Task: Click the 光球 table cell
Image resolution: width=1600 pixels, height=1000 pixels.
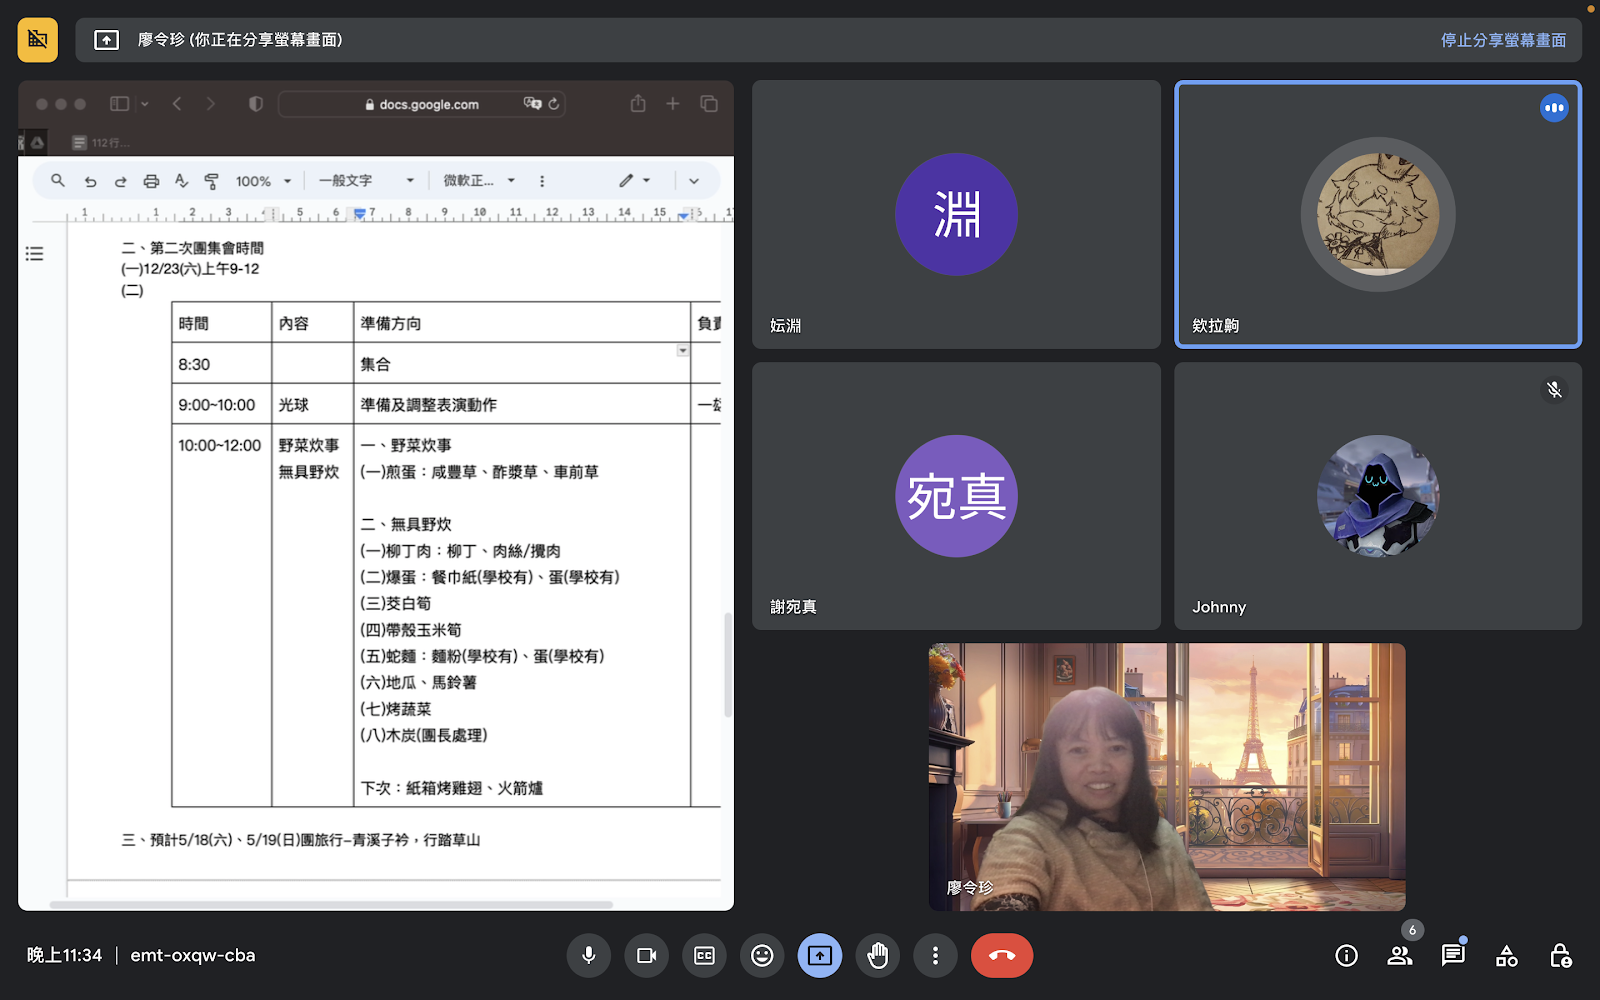Action: tap(313, 405)
